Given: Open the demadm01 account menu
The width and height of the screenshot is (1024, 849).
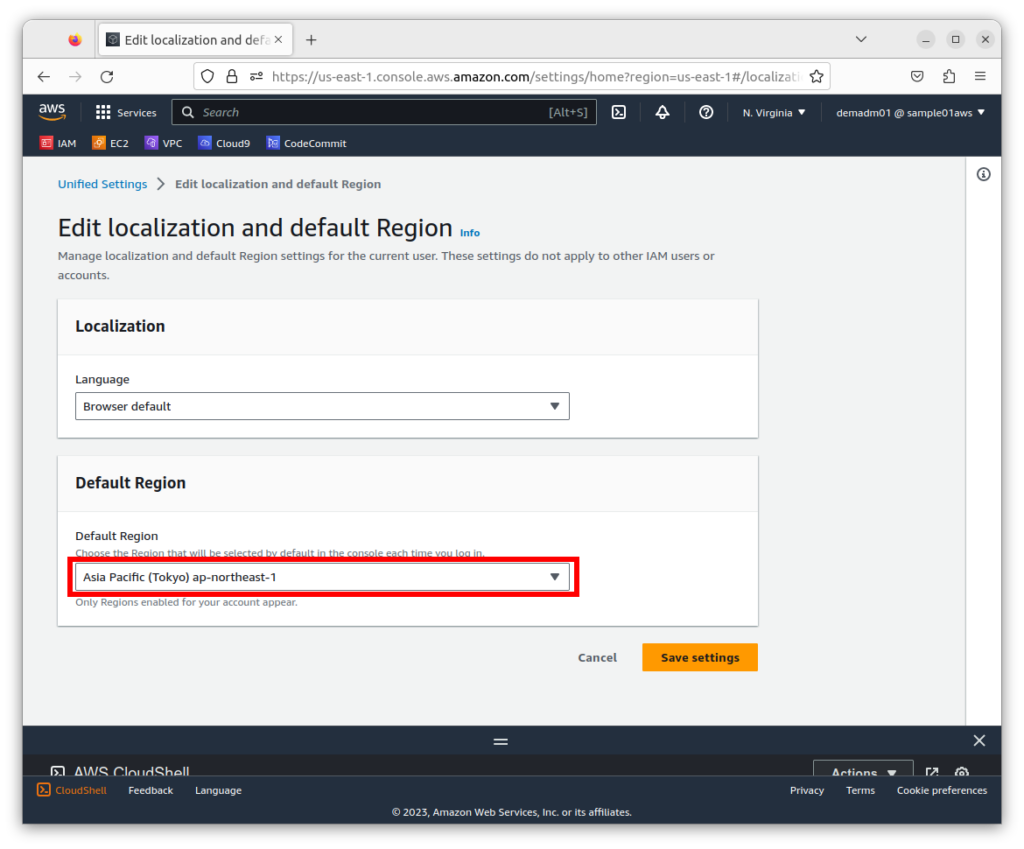Looking at the screenshot, I should click(910, 113).
